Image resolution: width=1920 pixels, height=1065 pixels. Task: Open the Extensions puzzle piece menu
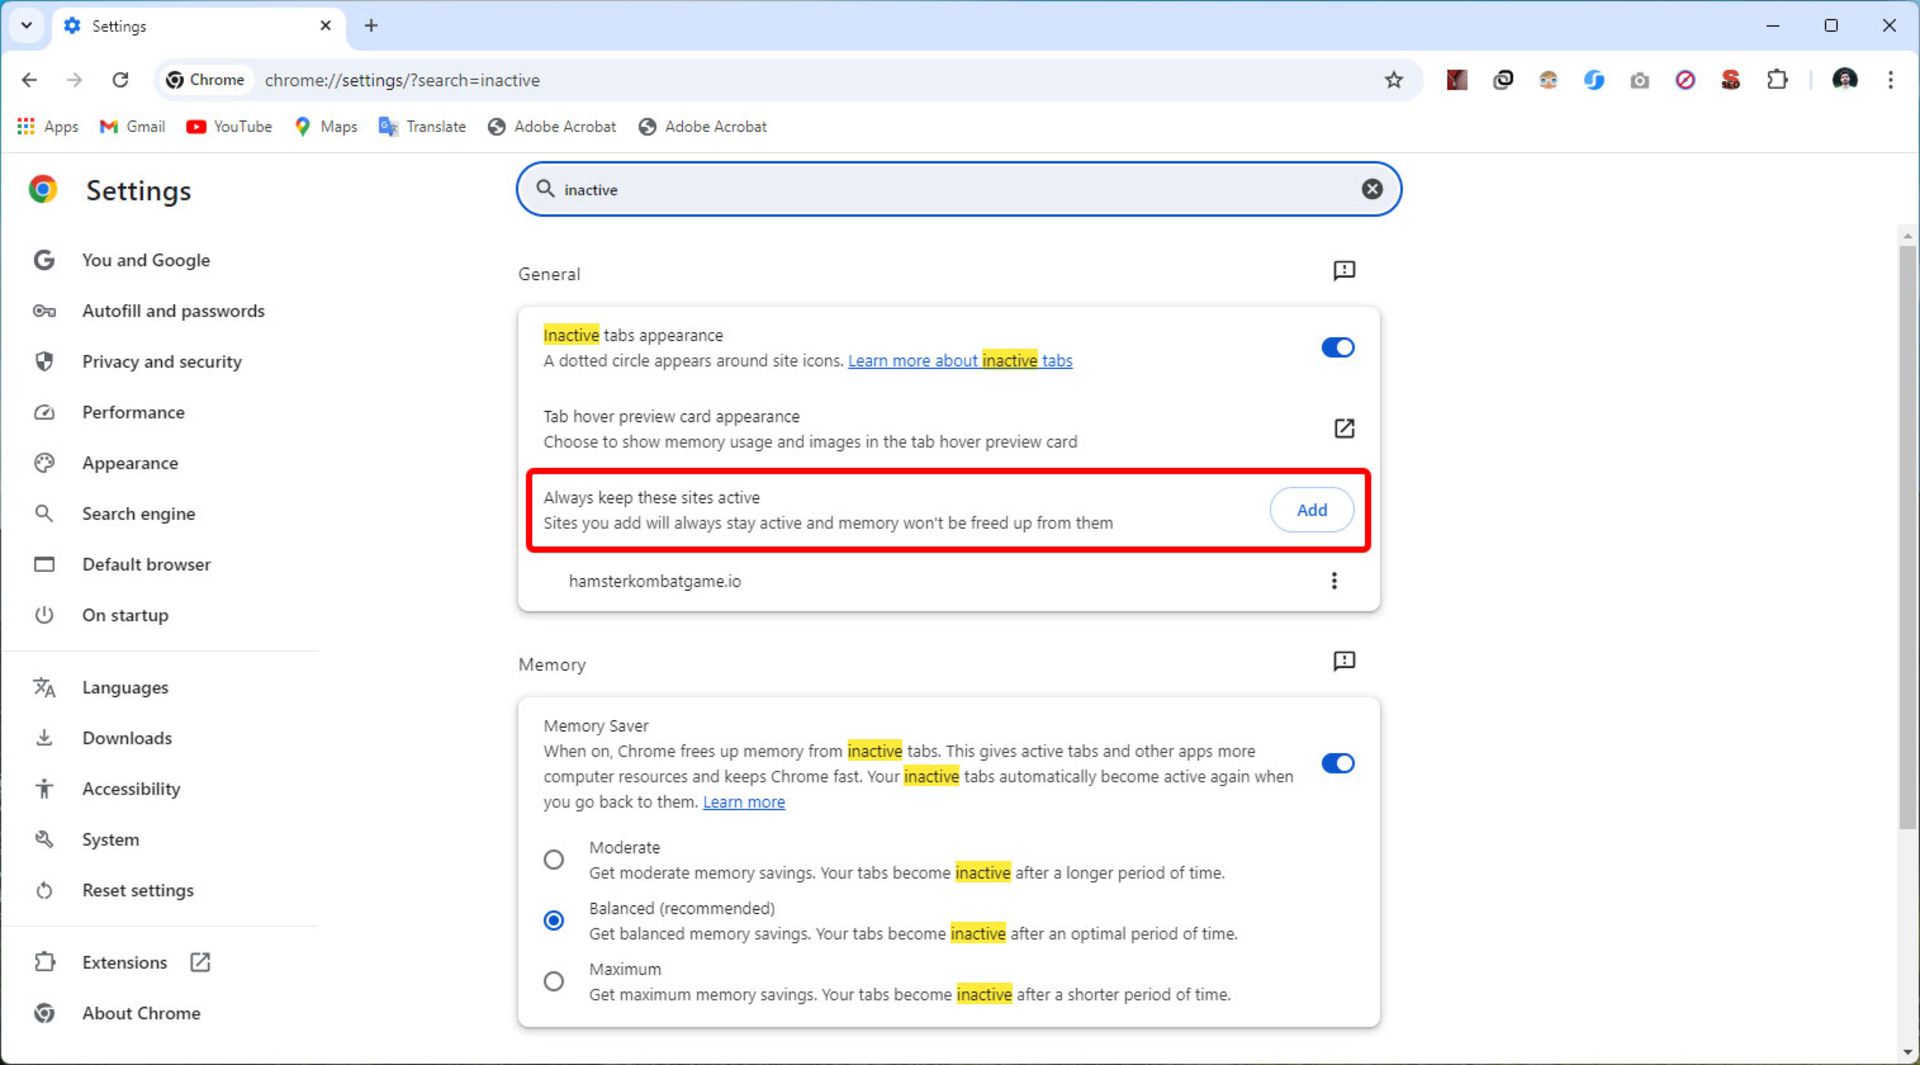[x=1777, y=80]
